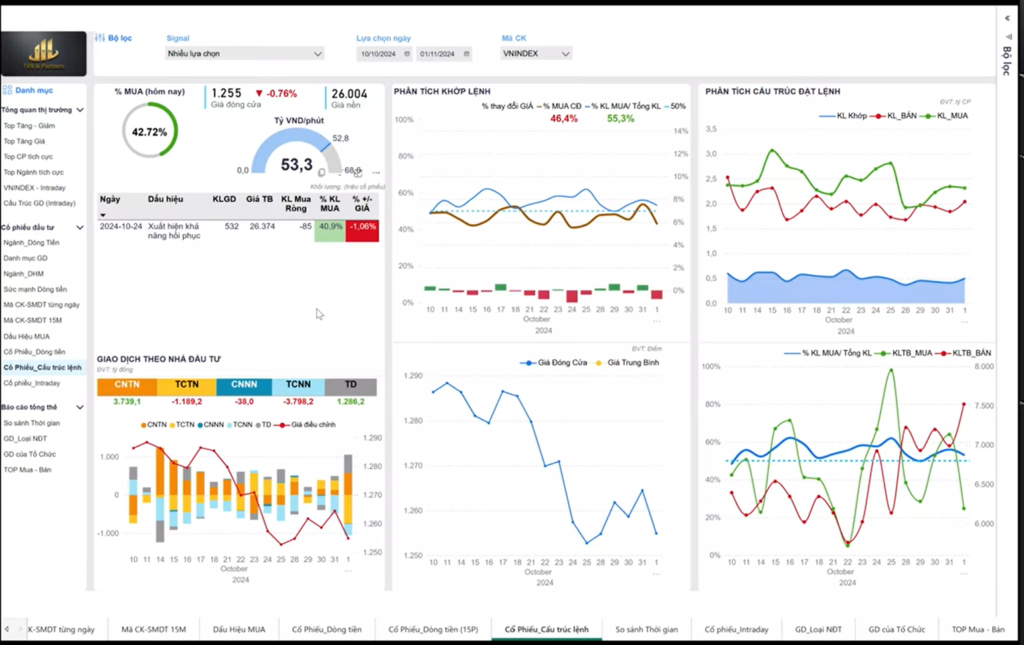1024x645 pixels.
Task: Toggle CNTN legend item in investor chart
Action: tap(153, 425)
